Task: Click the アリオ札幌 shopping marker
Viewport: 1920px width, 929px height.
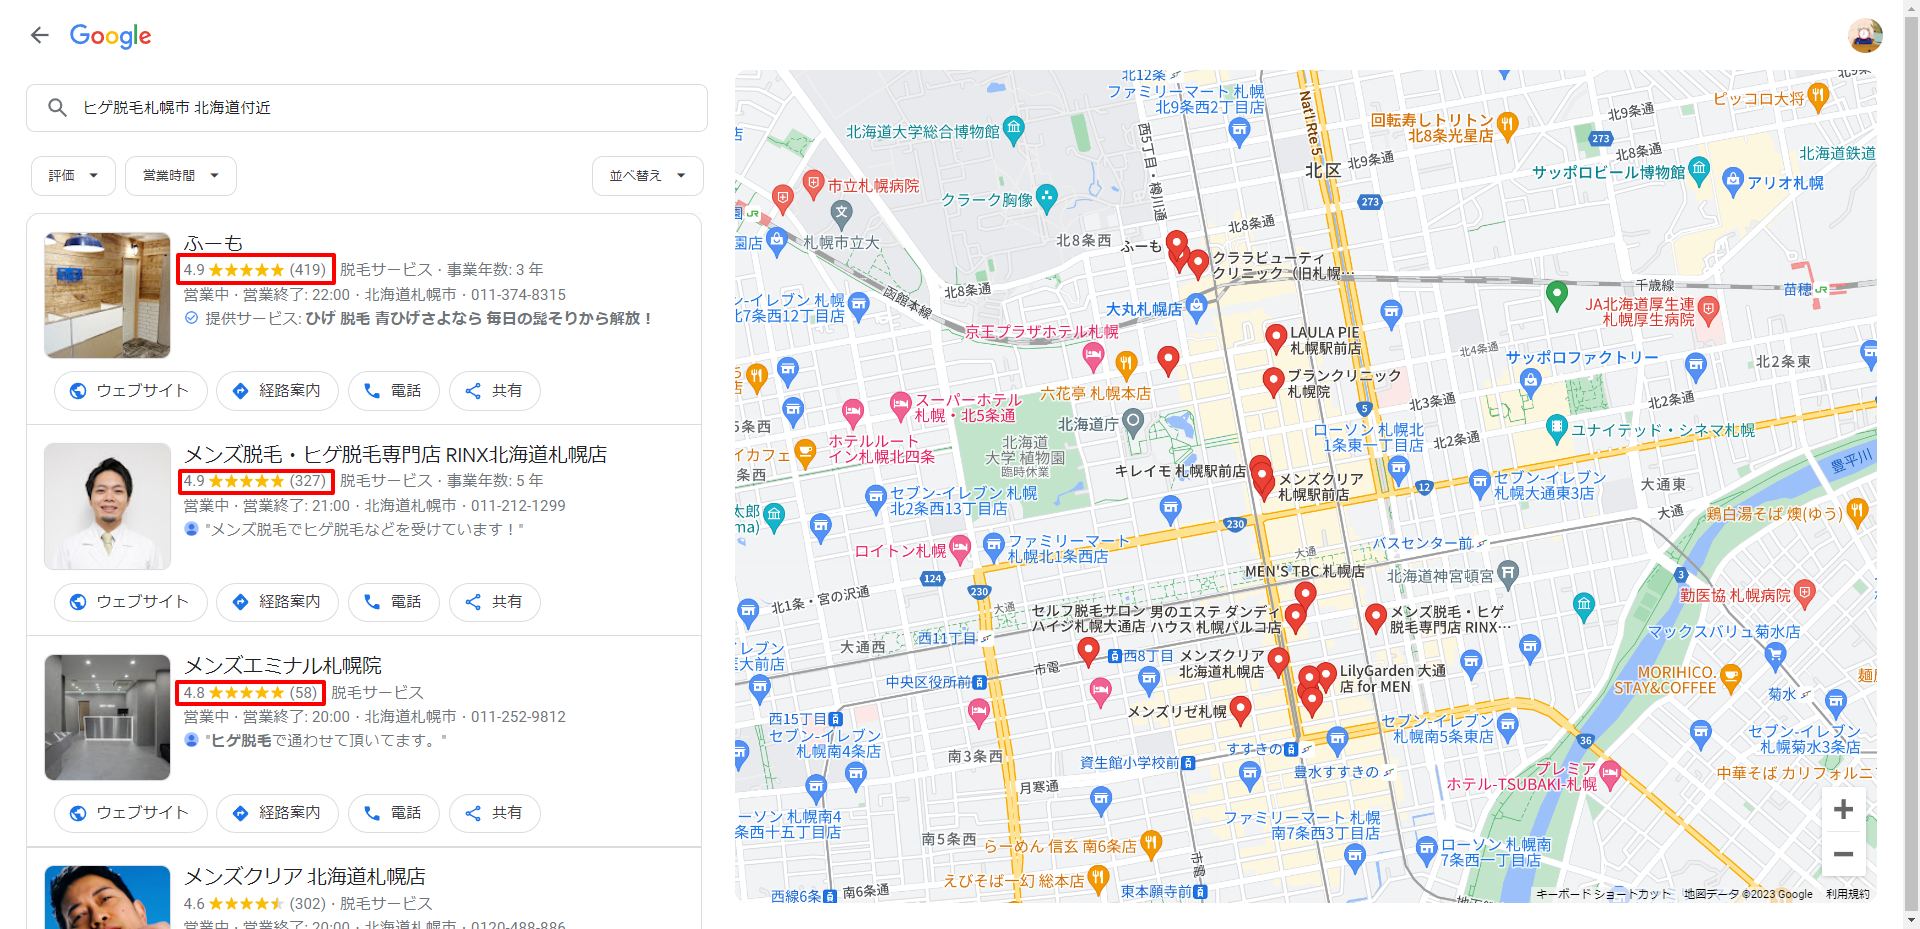Action: (x=1733, y=181)
